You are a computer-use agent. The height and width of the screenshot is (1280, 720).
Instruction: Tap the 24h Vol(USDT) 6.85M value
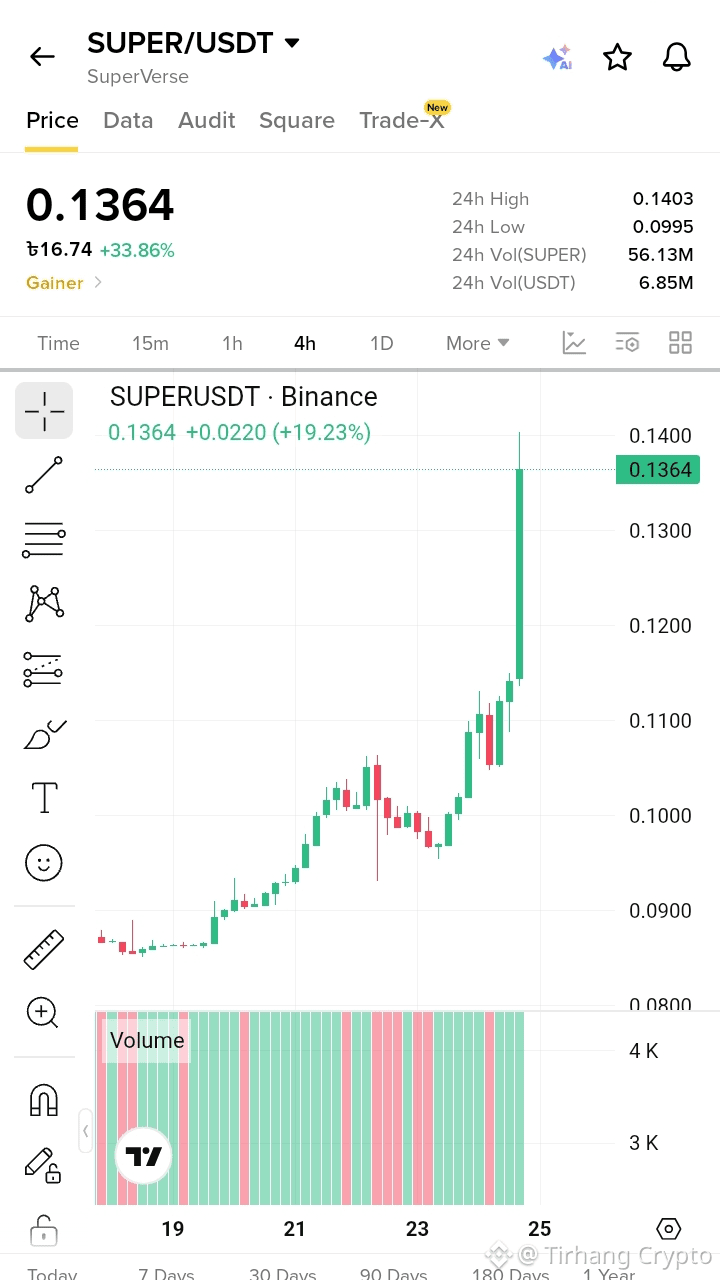tap(666, 283)
